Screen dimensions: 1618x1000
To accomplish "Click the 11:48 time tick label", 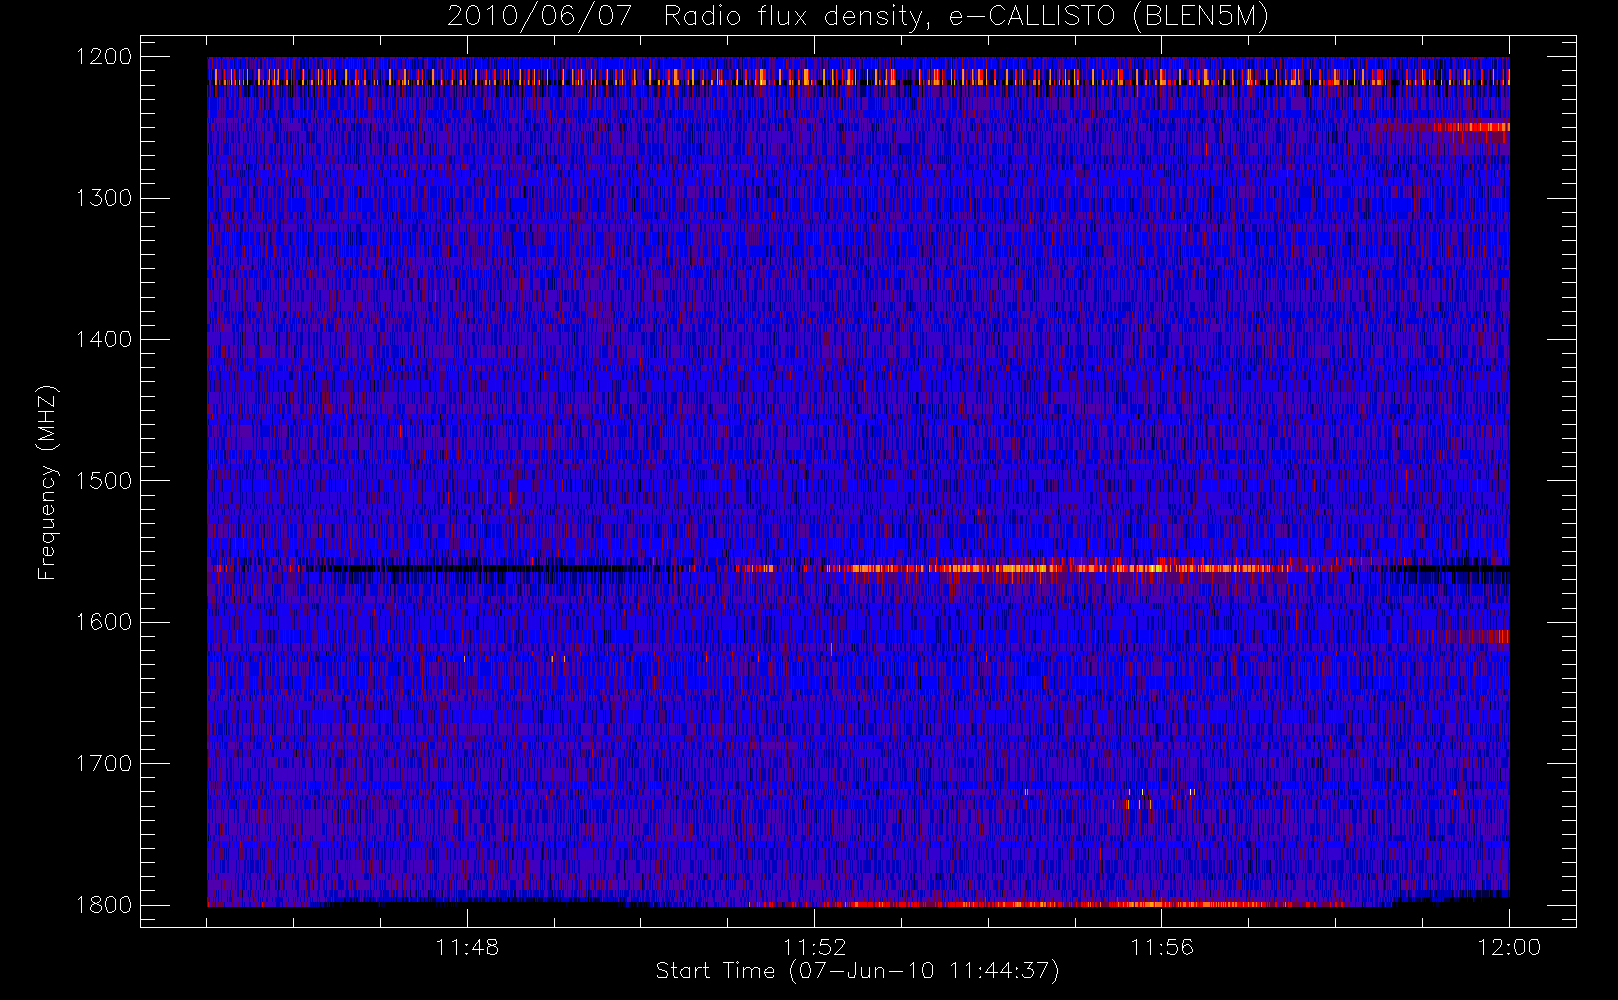I will point(467,946).
